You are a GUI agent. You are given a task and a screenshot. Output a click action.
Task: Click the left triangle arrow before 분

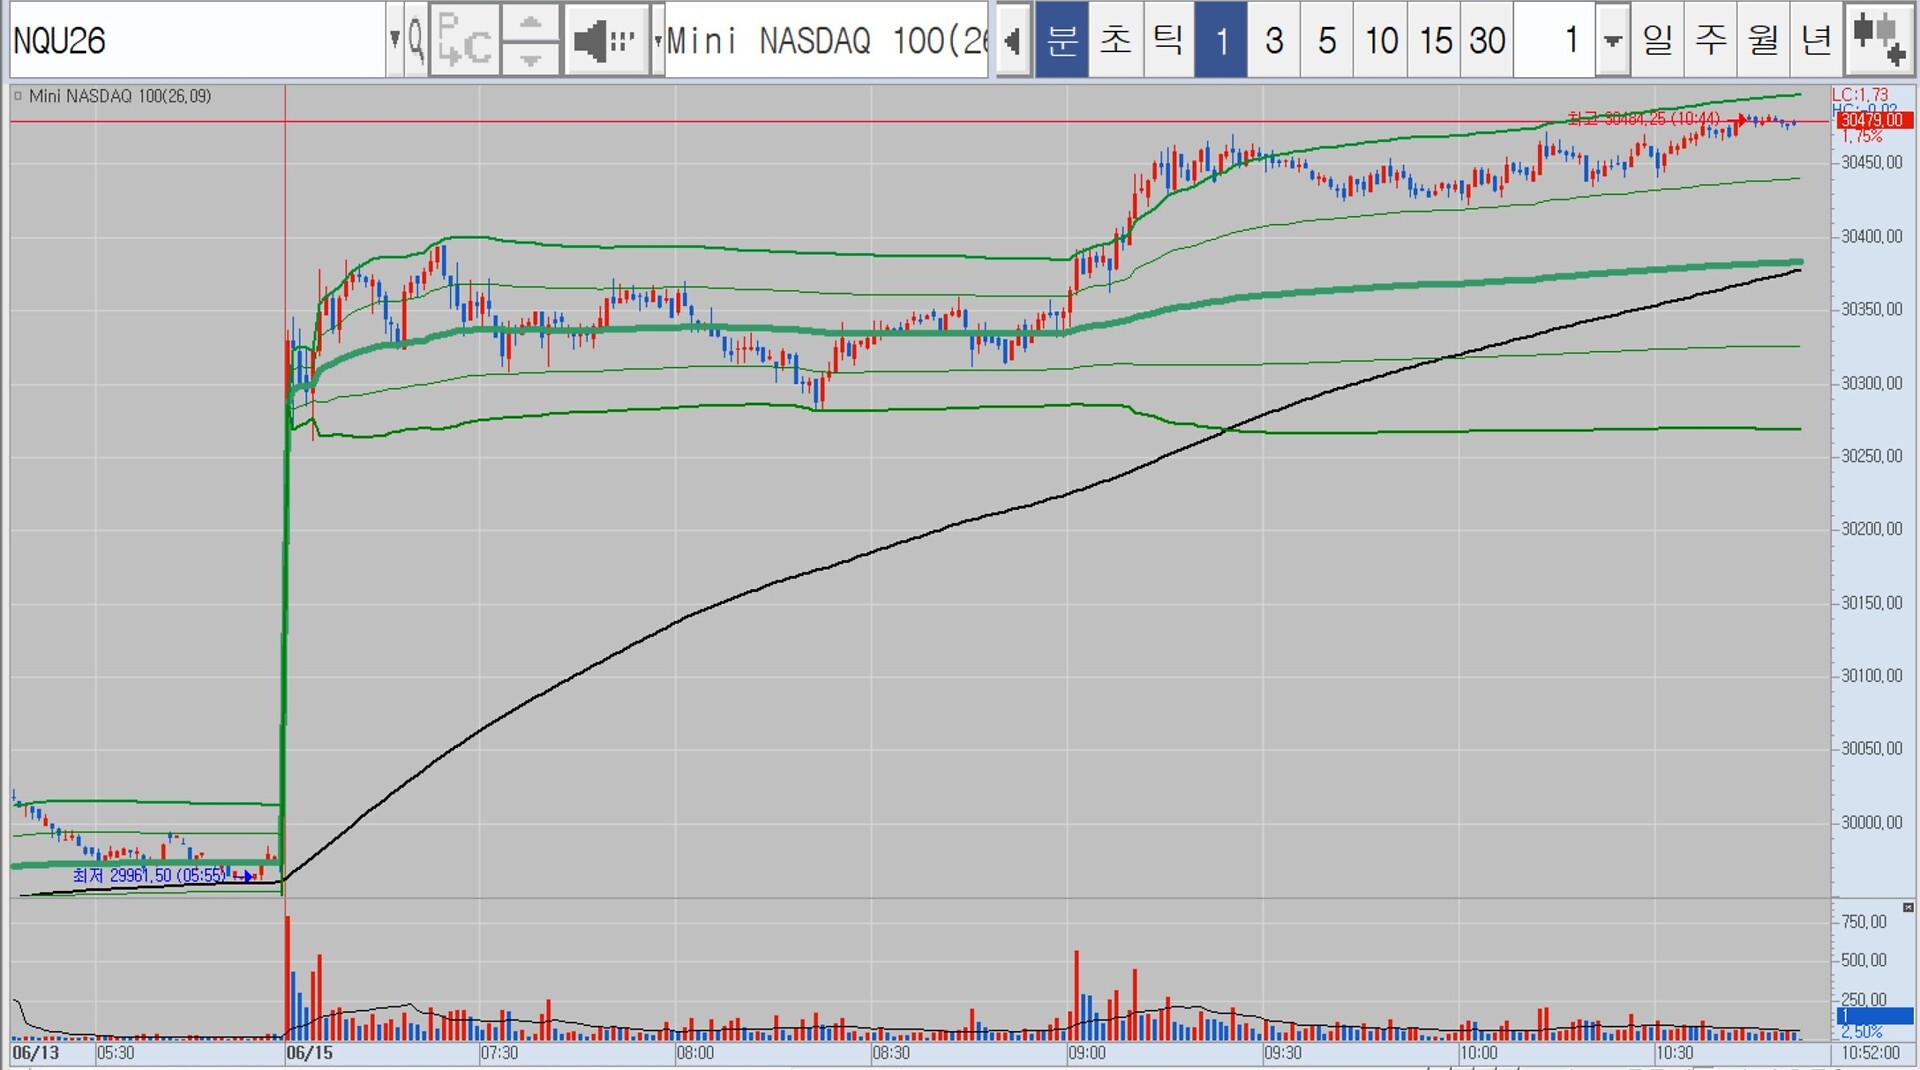[x=1013, y=40]
